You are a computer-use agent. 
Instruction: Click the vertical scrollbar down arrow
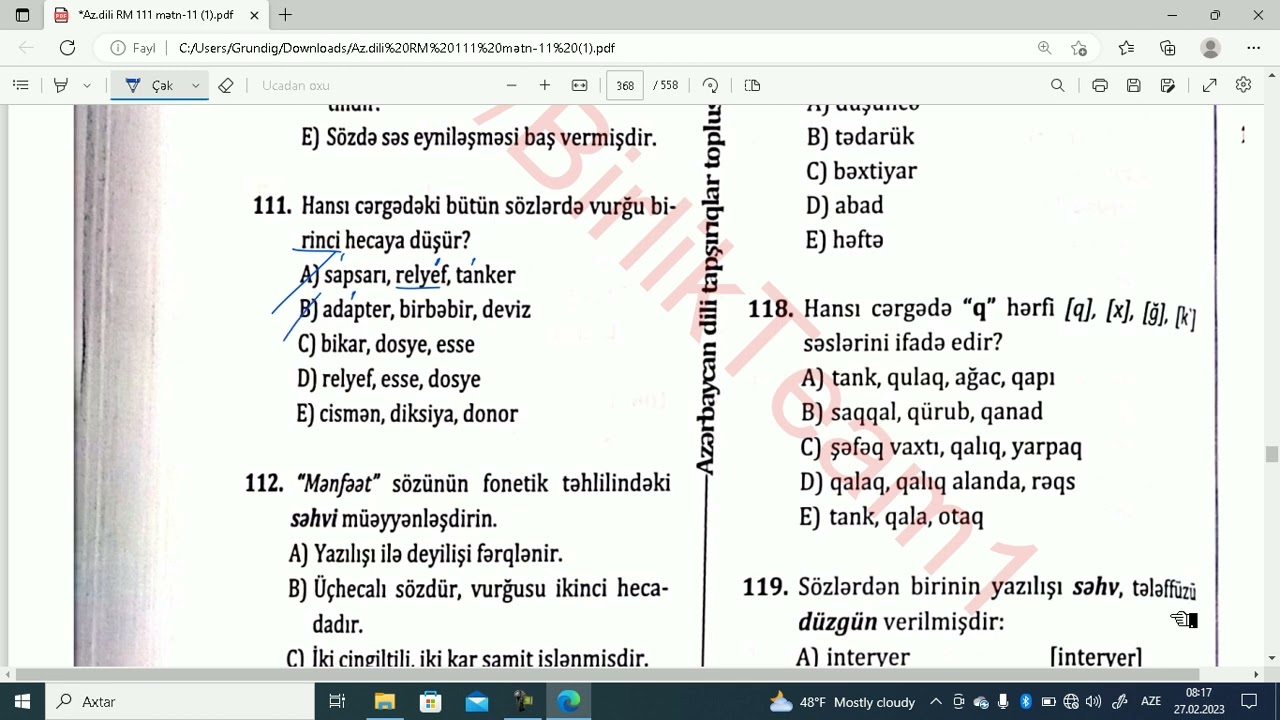(x=1272, y=659)
